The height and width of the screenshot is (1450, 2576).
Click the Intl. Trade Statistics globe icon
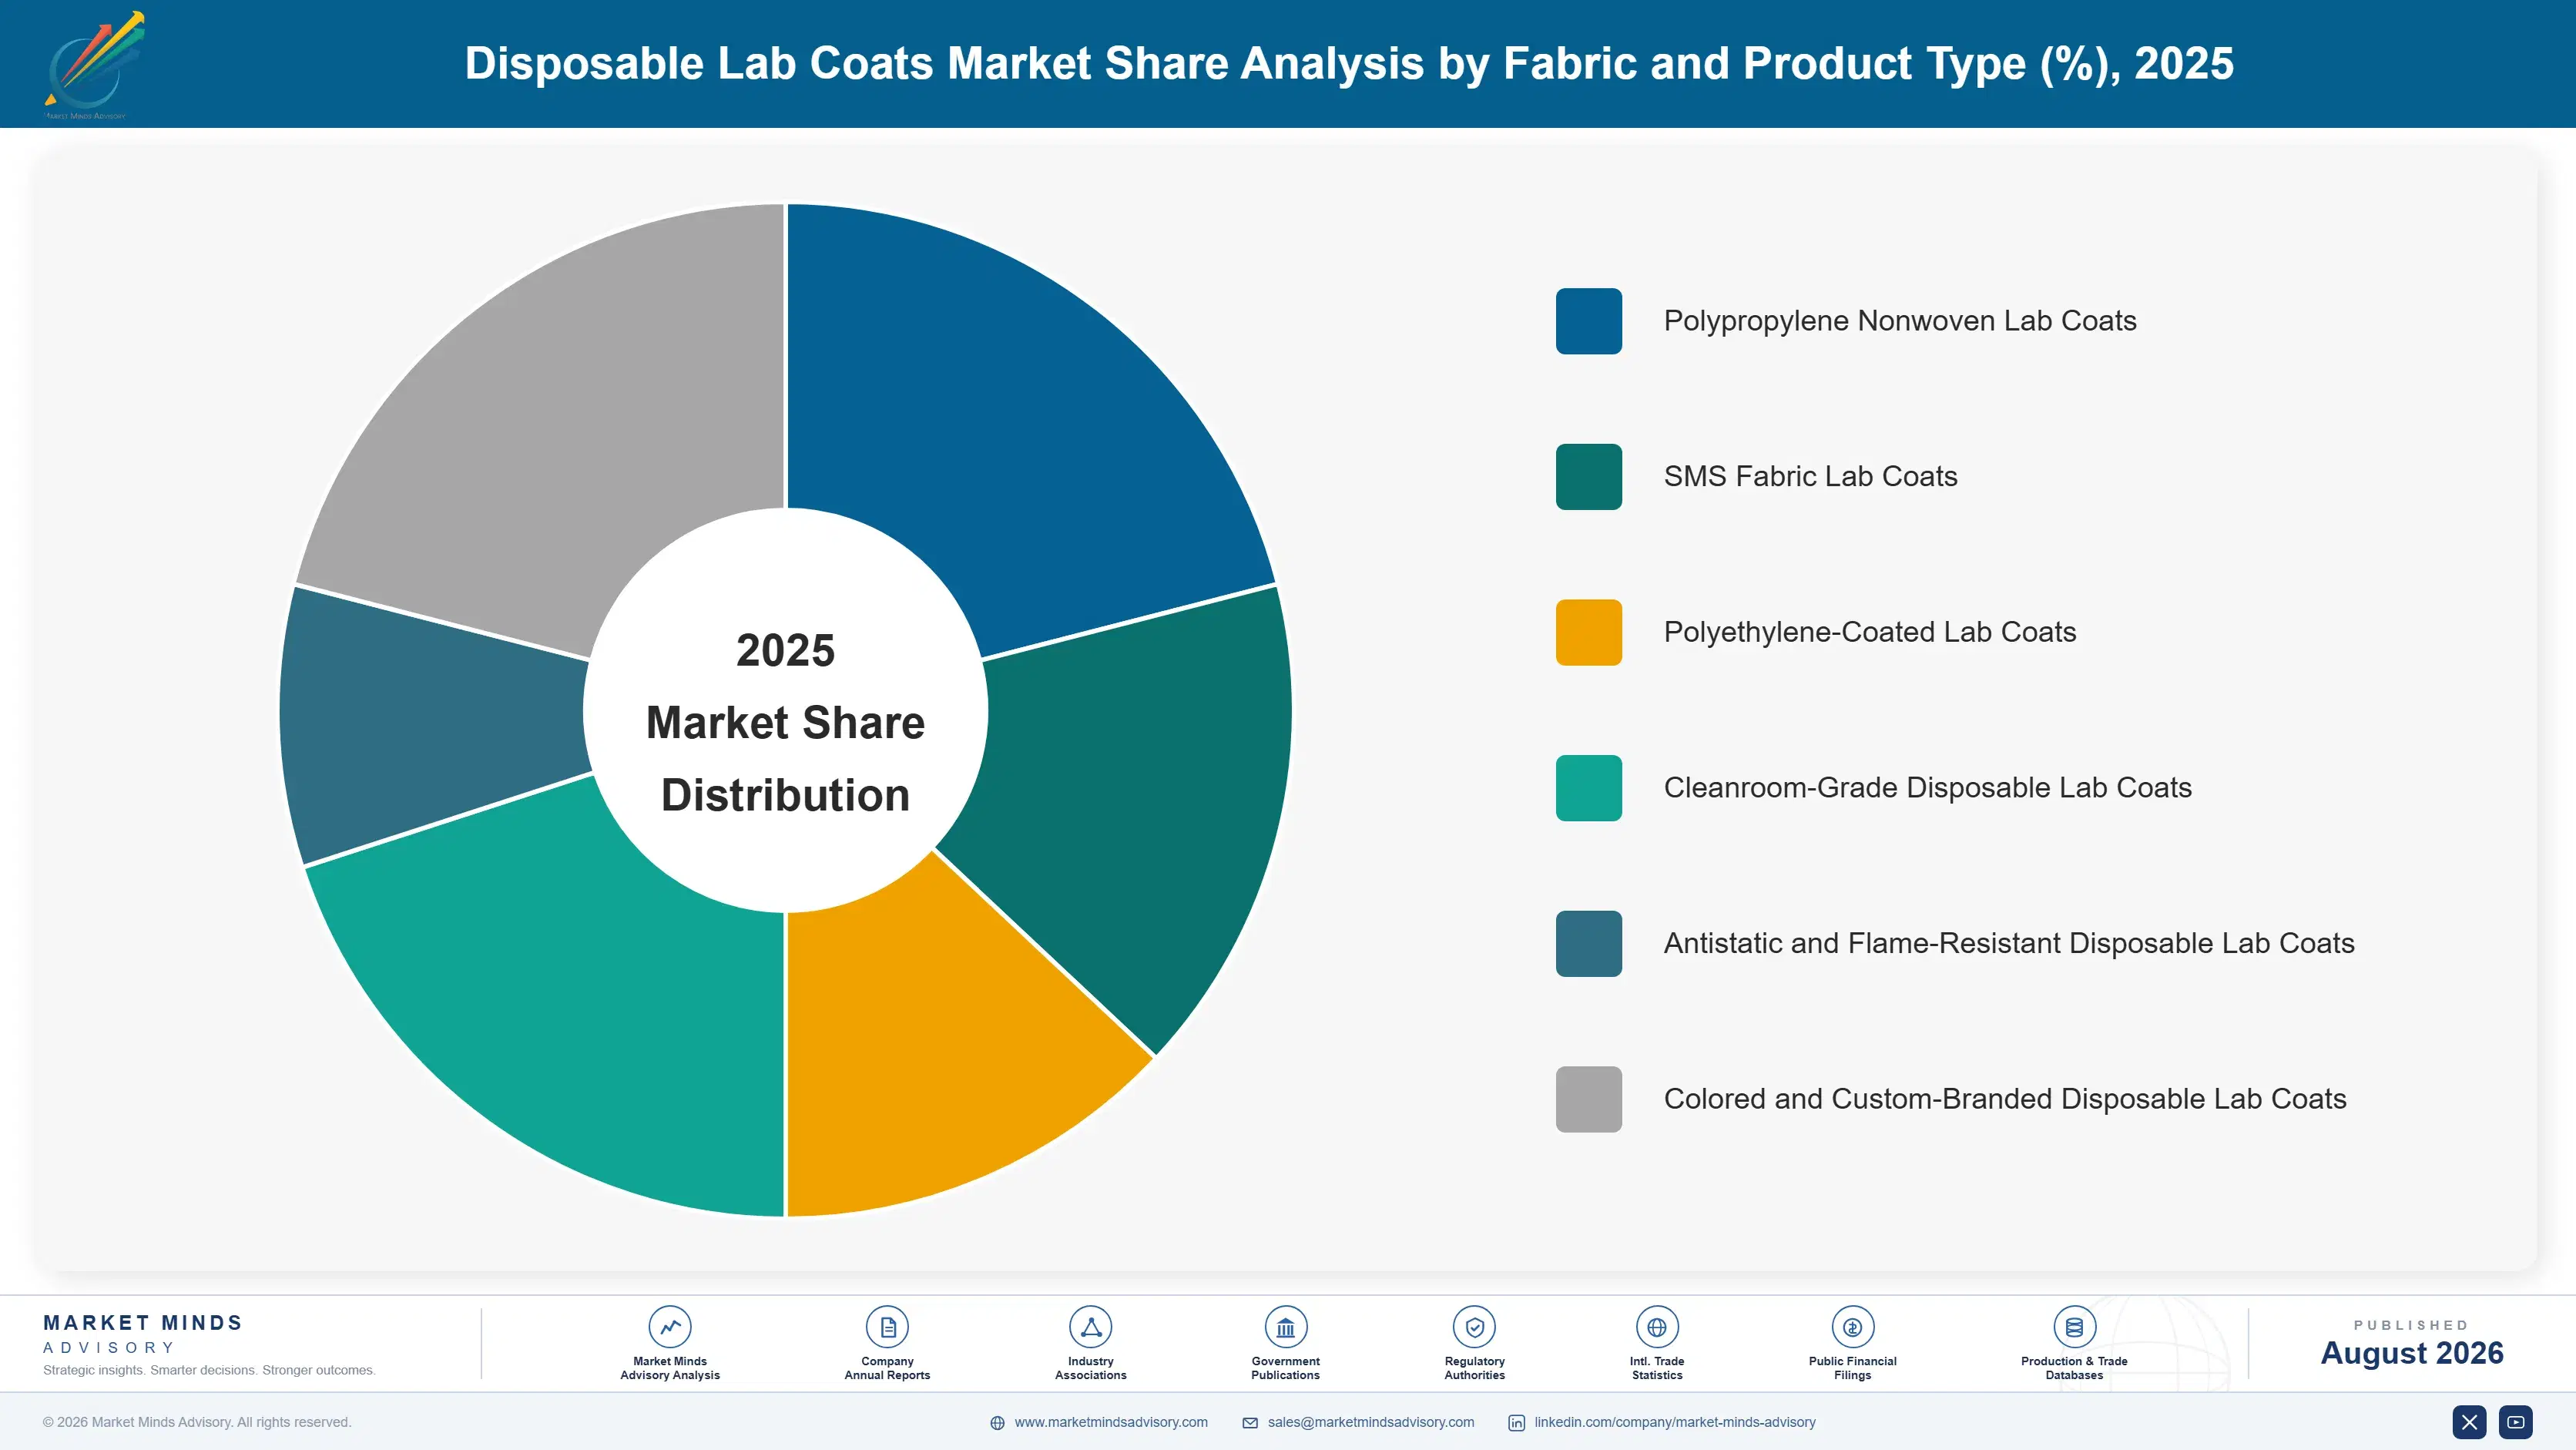(1657, 1327)
